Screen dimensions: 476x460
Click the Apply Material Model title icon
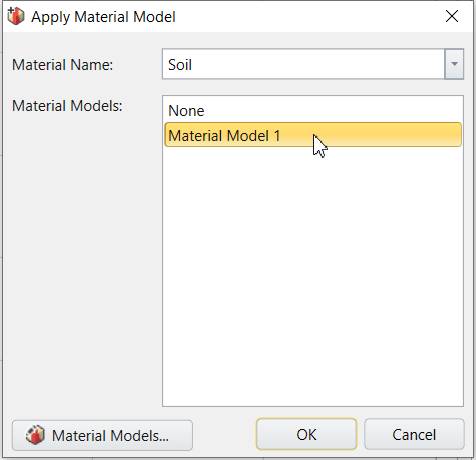click(x=16, y=16)
